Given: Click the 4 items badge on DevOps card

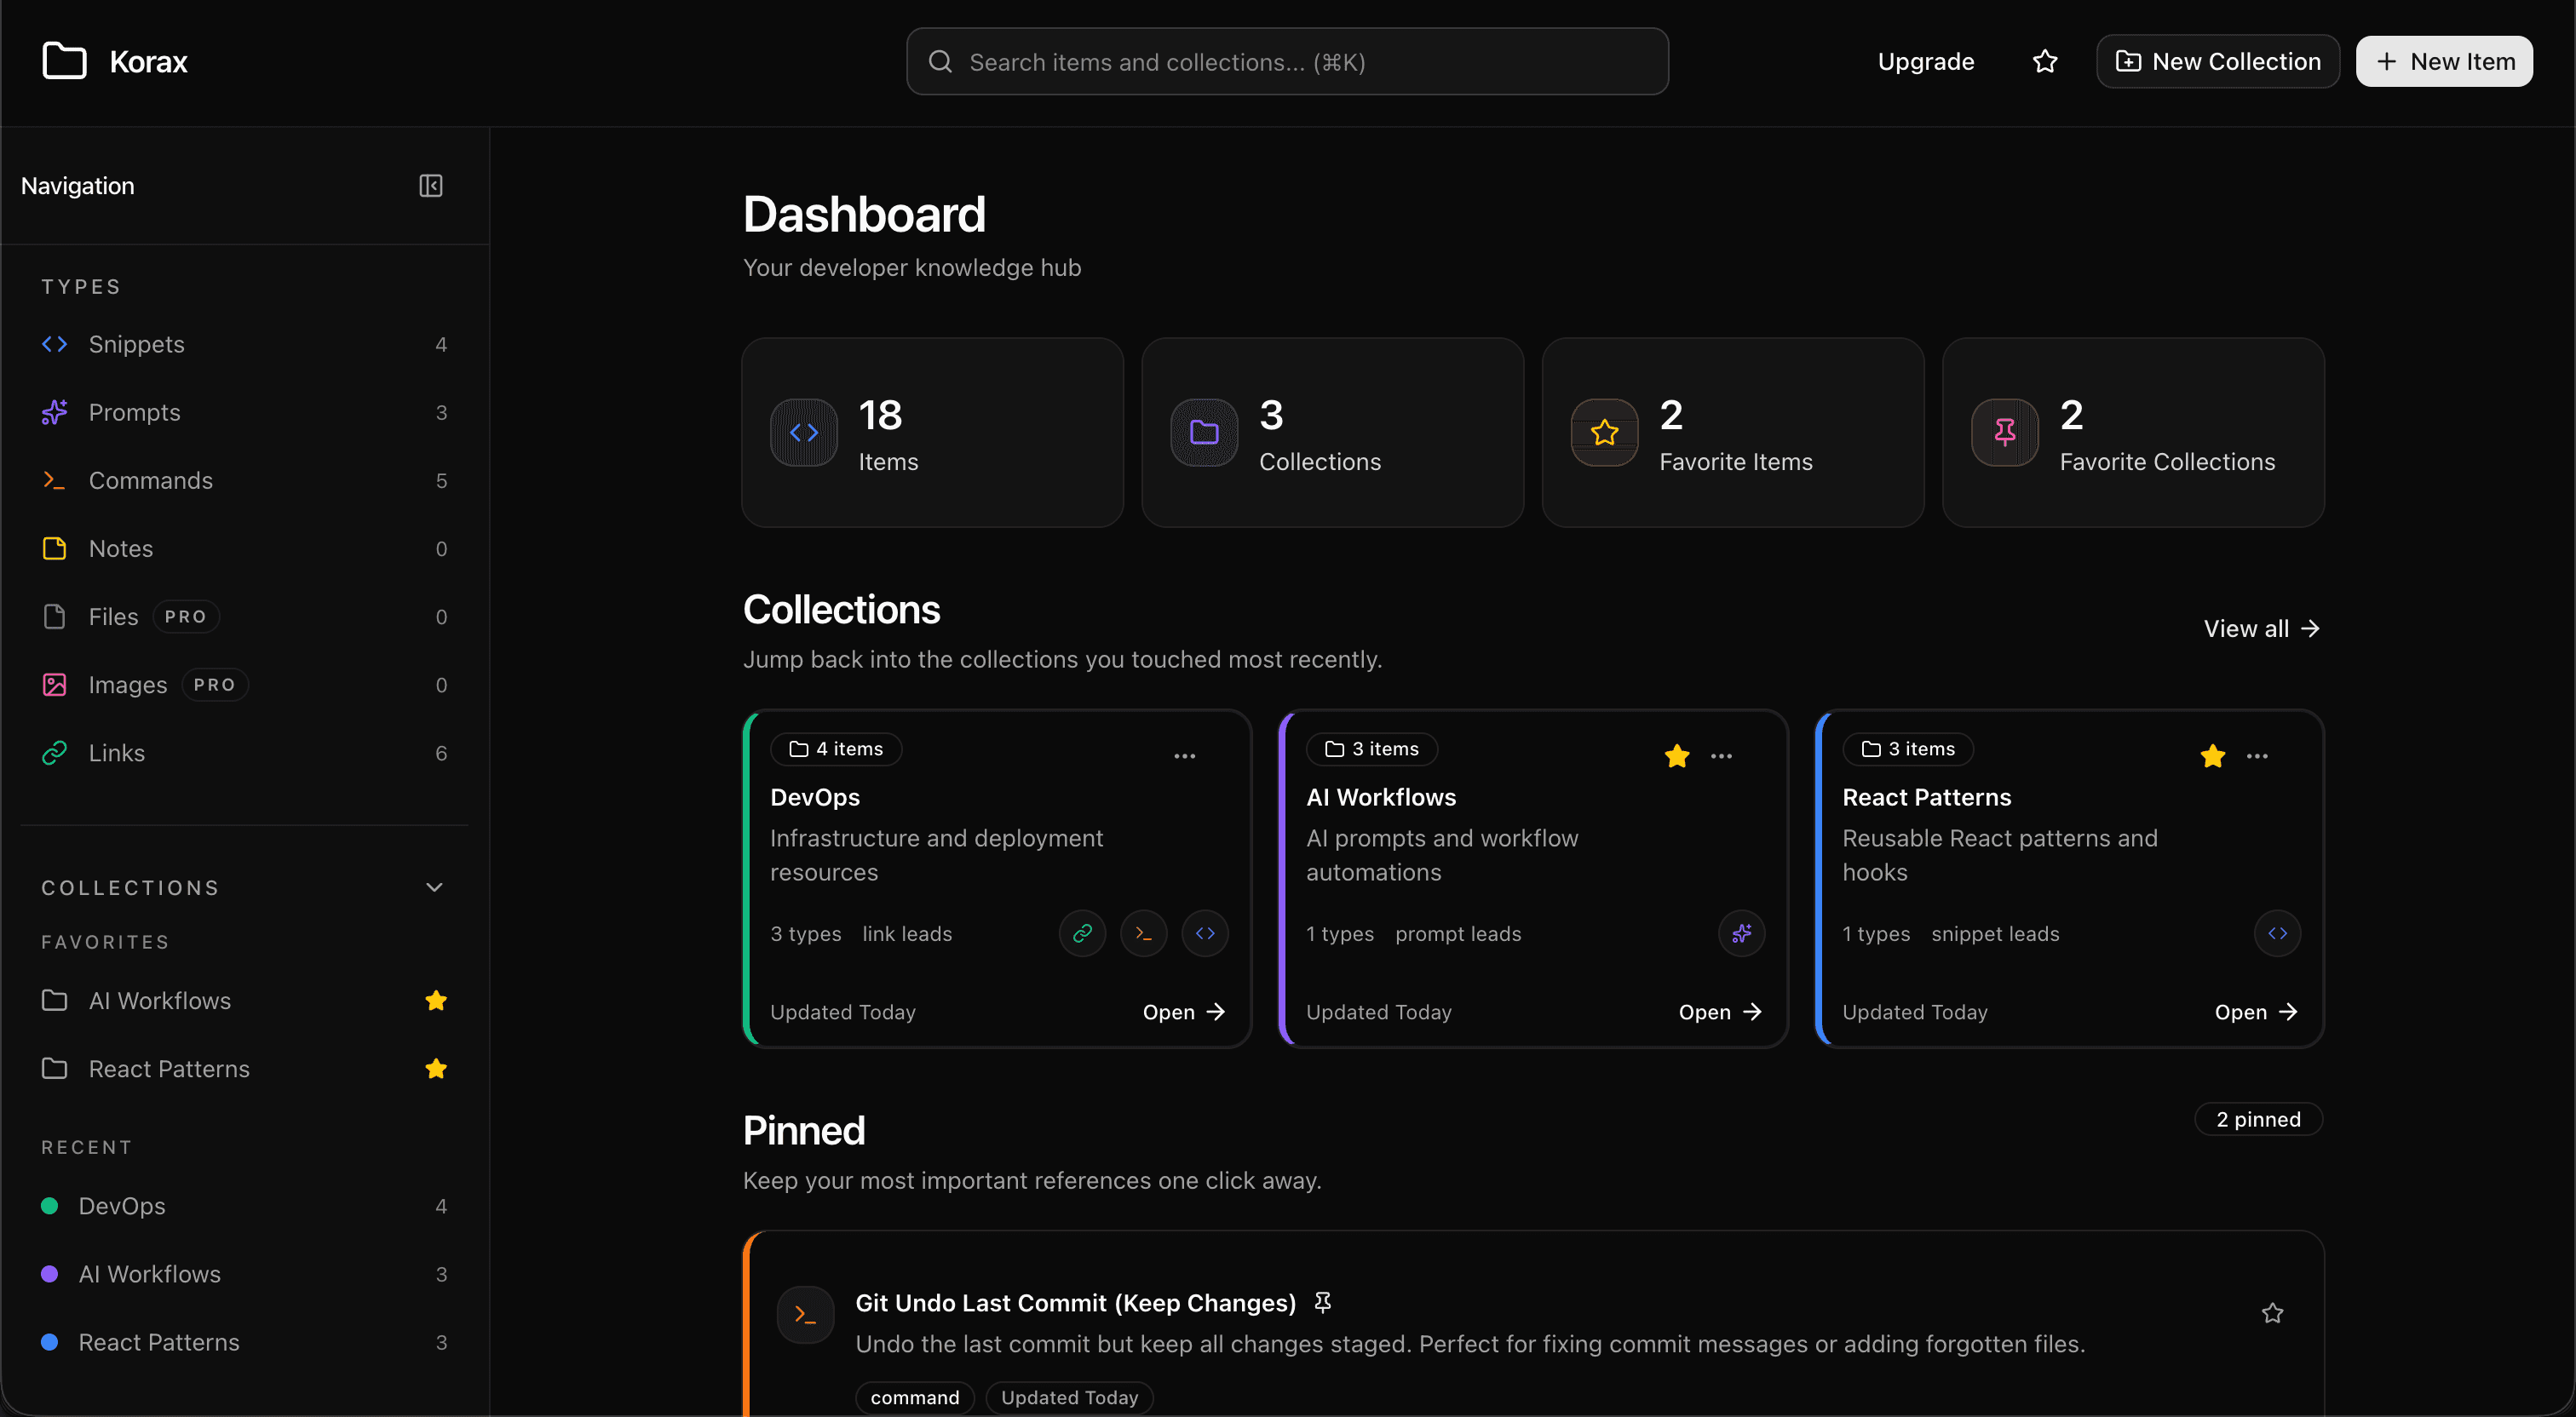Looking at the screenshot, I should [836, 749].
